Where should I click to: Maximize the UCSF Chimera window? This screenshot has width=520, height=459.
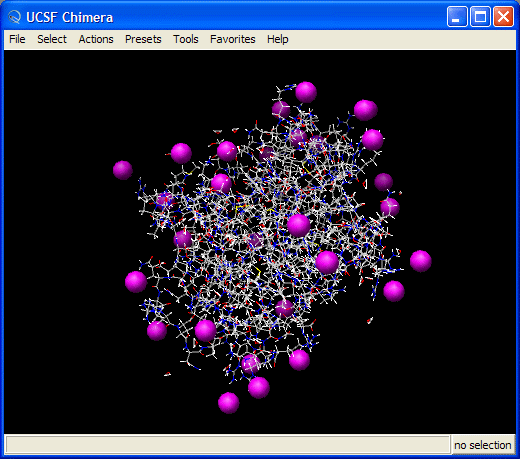[x=480, y=16]
